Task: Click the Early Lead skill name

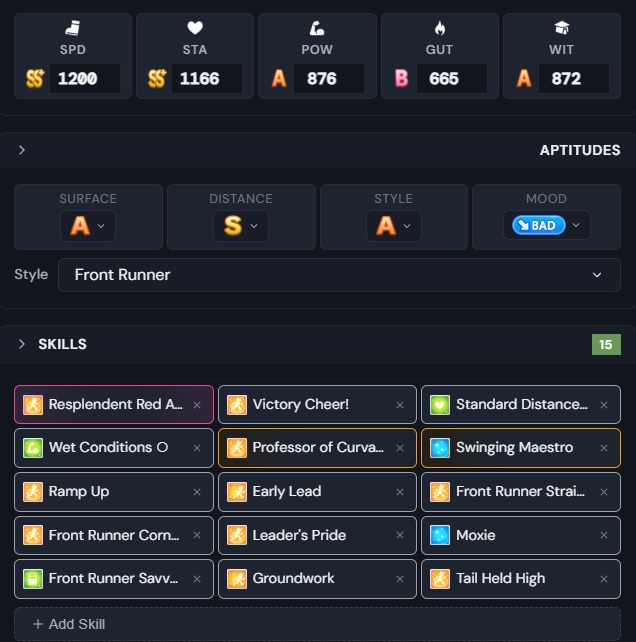Action: coord(287,491)
